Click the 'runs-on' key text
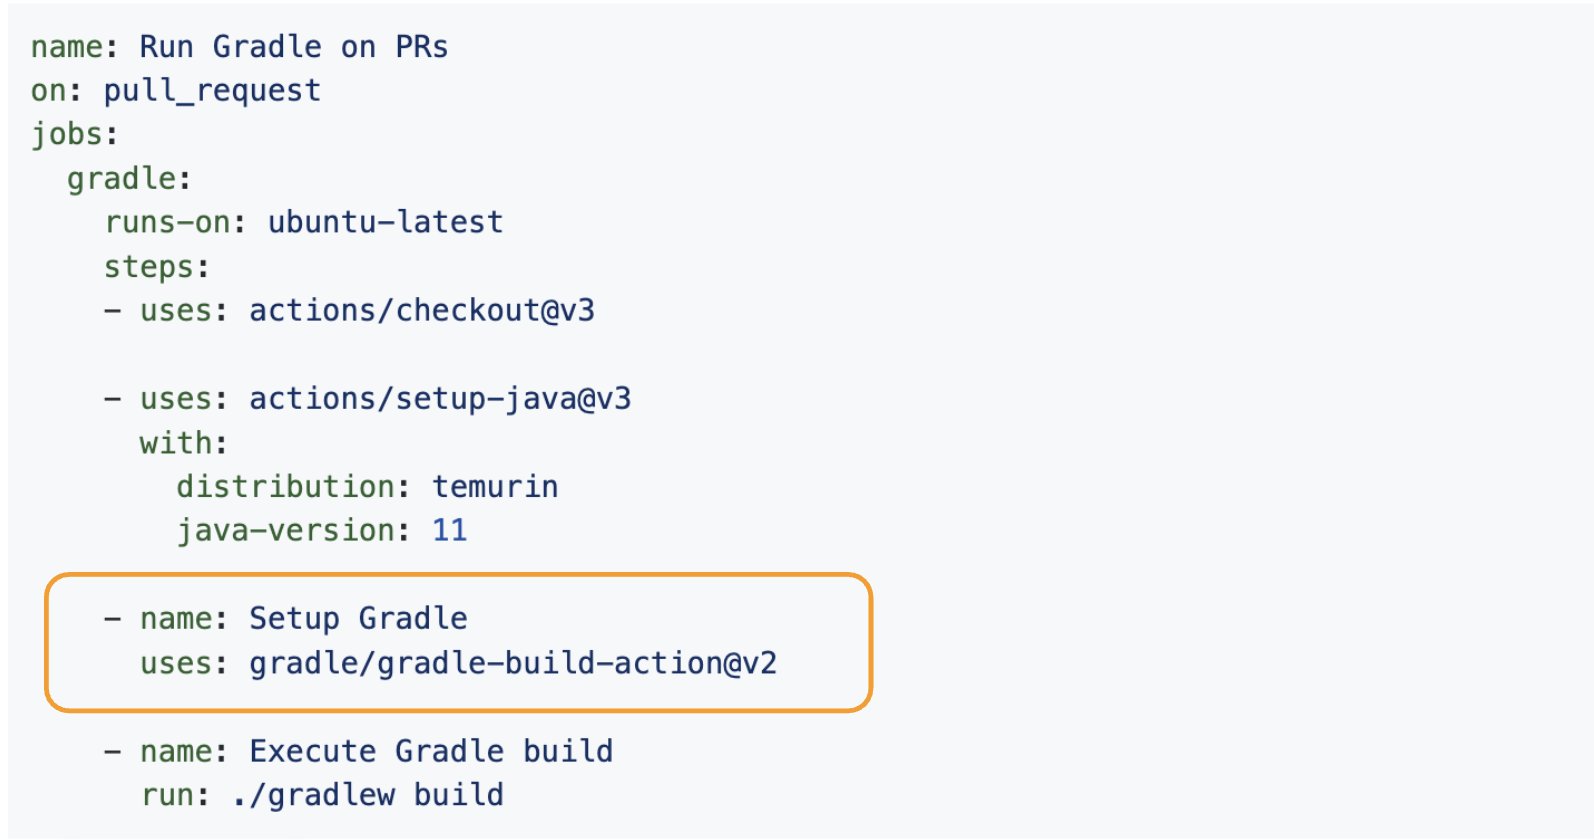This screenshot has width=1594, height=840. tap(168, 222)
